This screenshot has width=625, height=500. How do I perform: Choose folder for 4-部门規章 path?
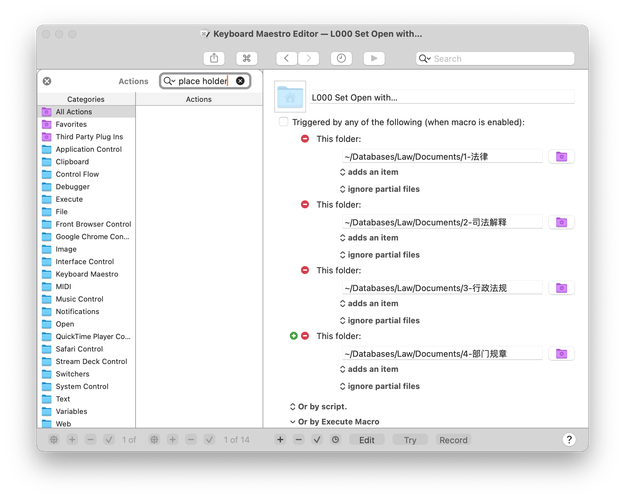[561, 354]
